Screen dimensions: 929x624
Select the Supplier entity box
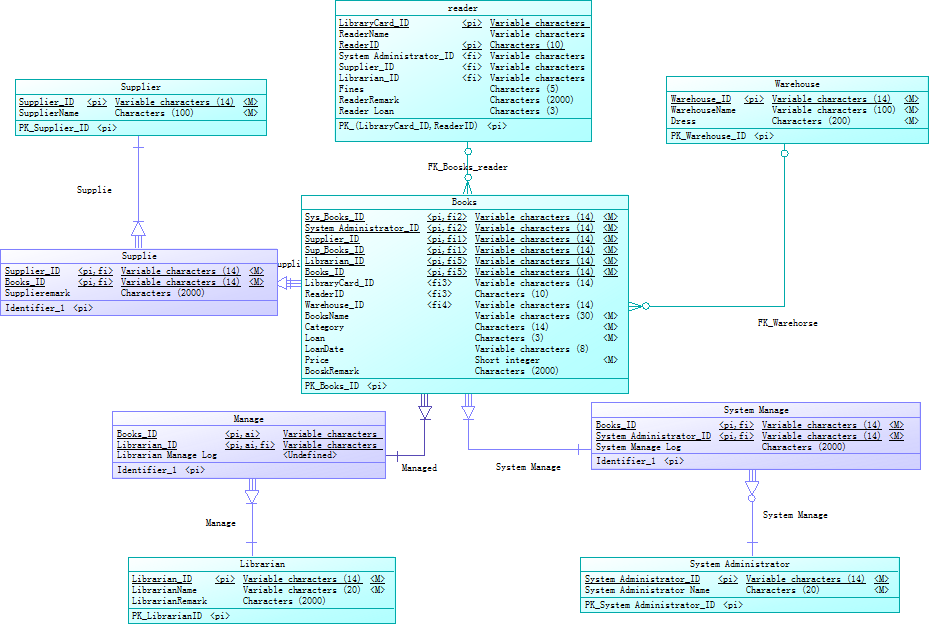pyautogui.click(x=140, y=87)
